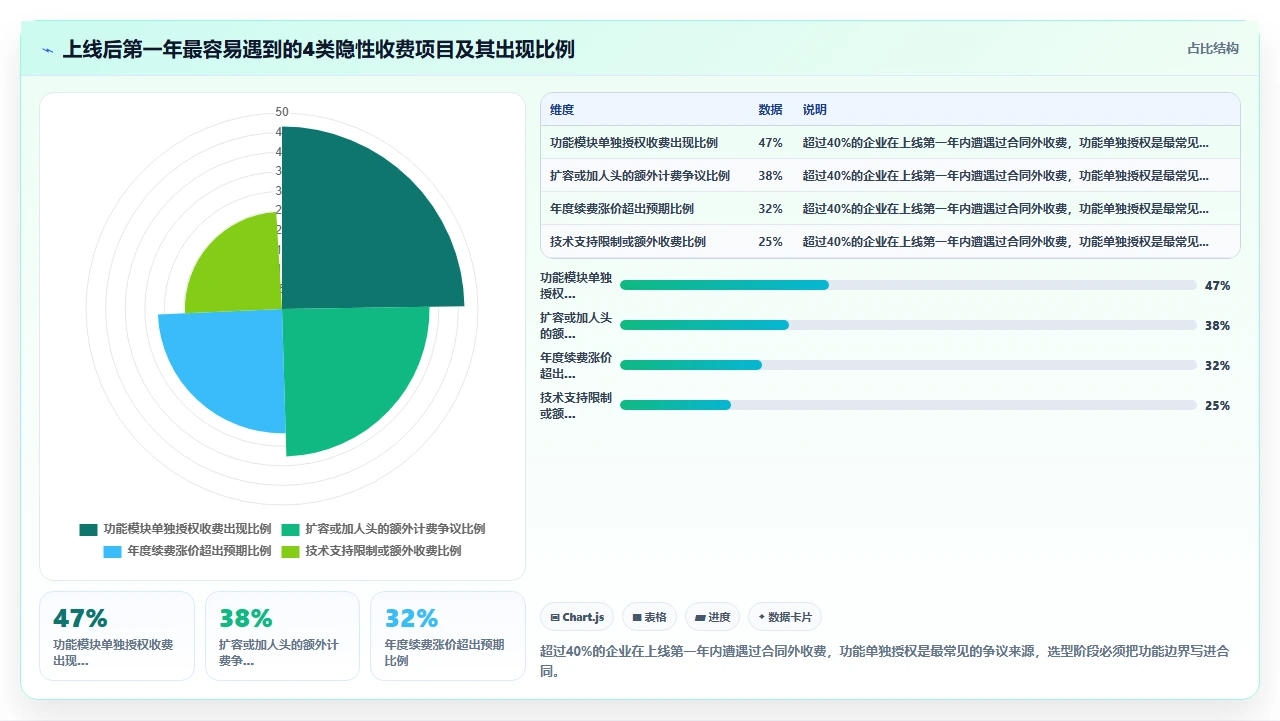Click the 38% value in the table
This screenshot has width=1280, height=721.
click(770, 176)
